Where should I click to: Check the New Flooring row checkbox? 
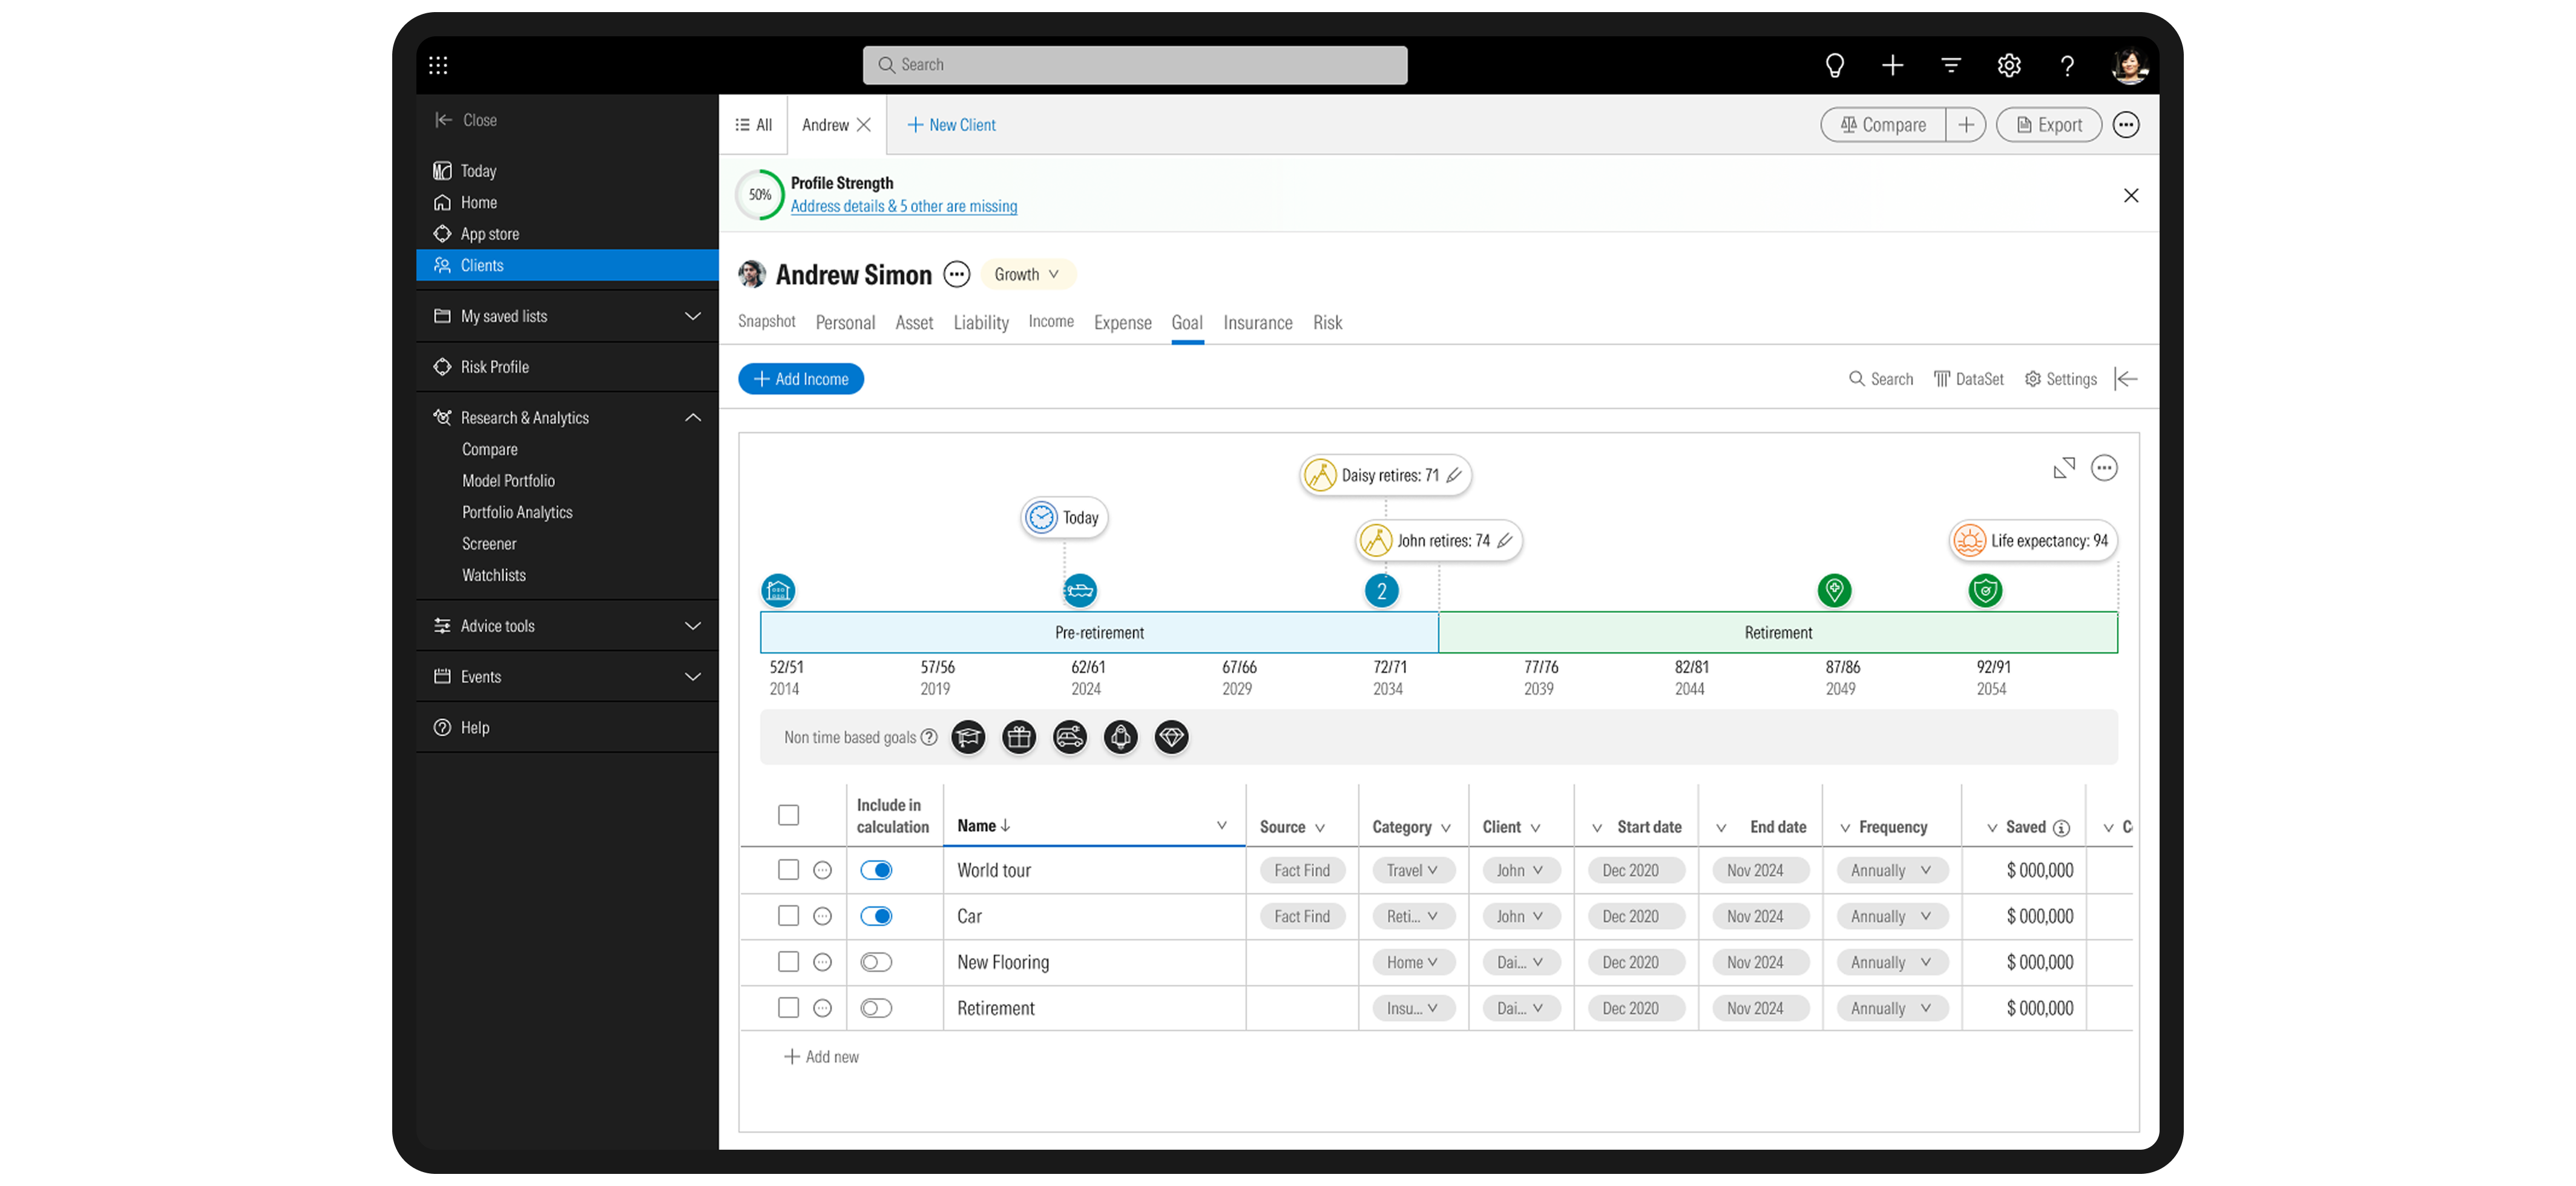788,962
